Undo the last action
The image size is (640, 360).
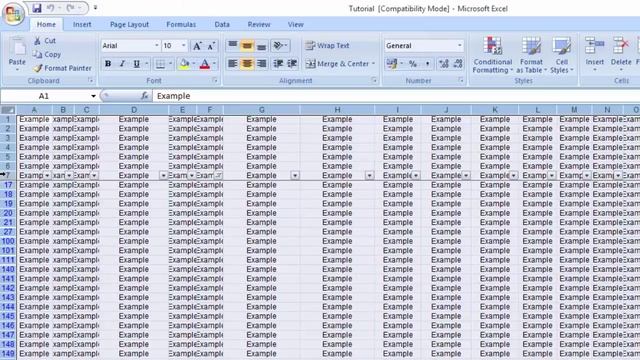[x=51, y=8]
